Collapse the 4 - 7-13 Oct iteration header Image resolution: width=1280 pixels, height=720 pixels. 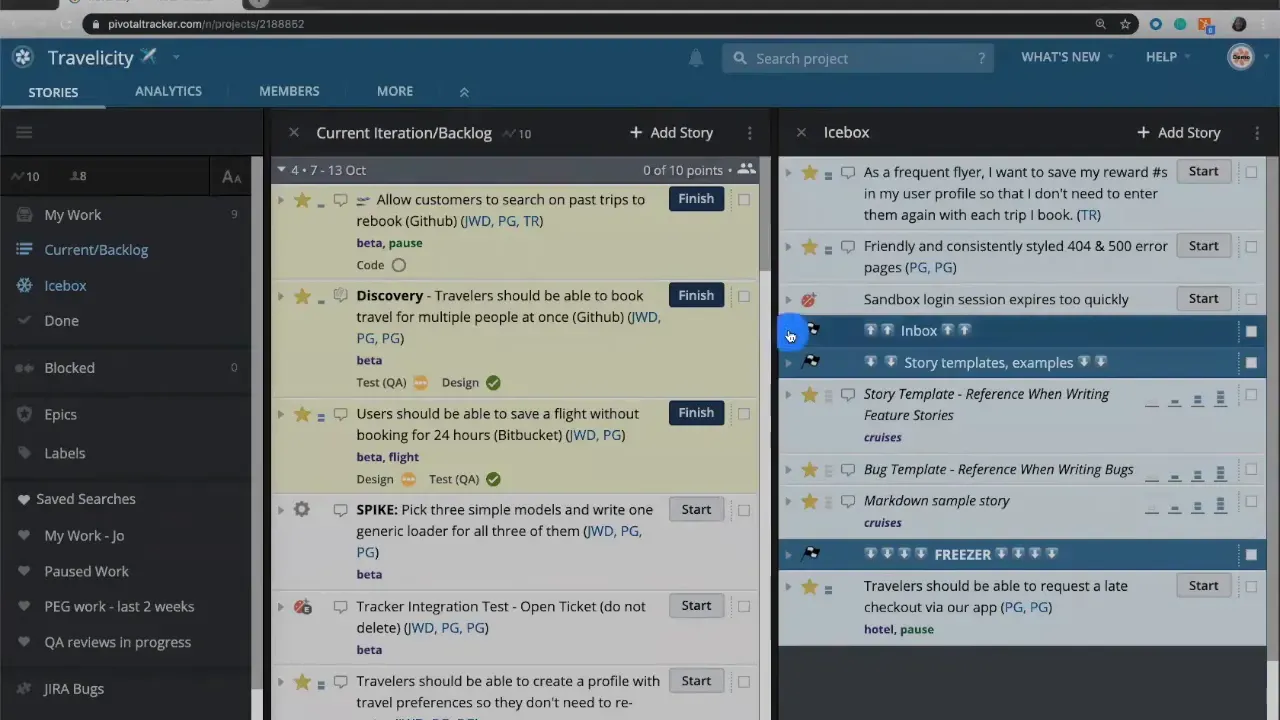[281, 170]
